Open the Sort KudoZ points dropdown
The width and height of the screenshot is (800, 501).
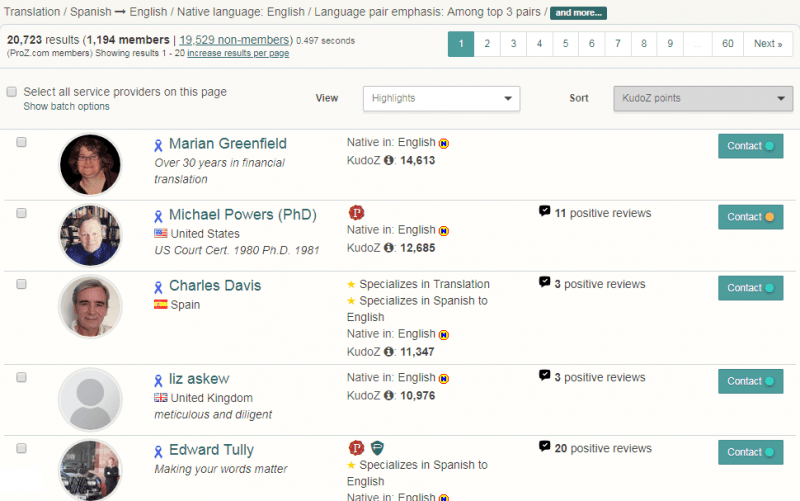coord(702,98)
